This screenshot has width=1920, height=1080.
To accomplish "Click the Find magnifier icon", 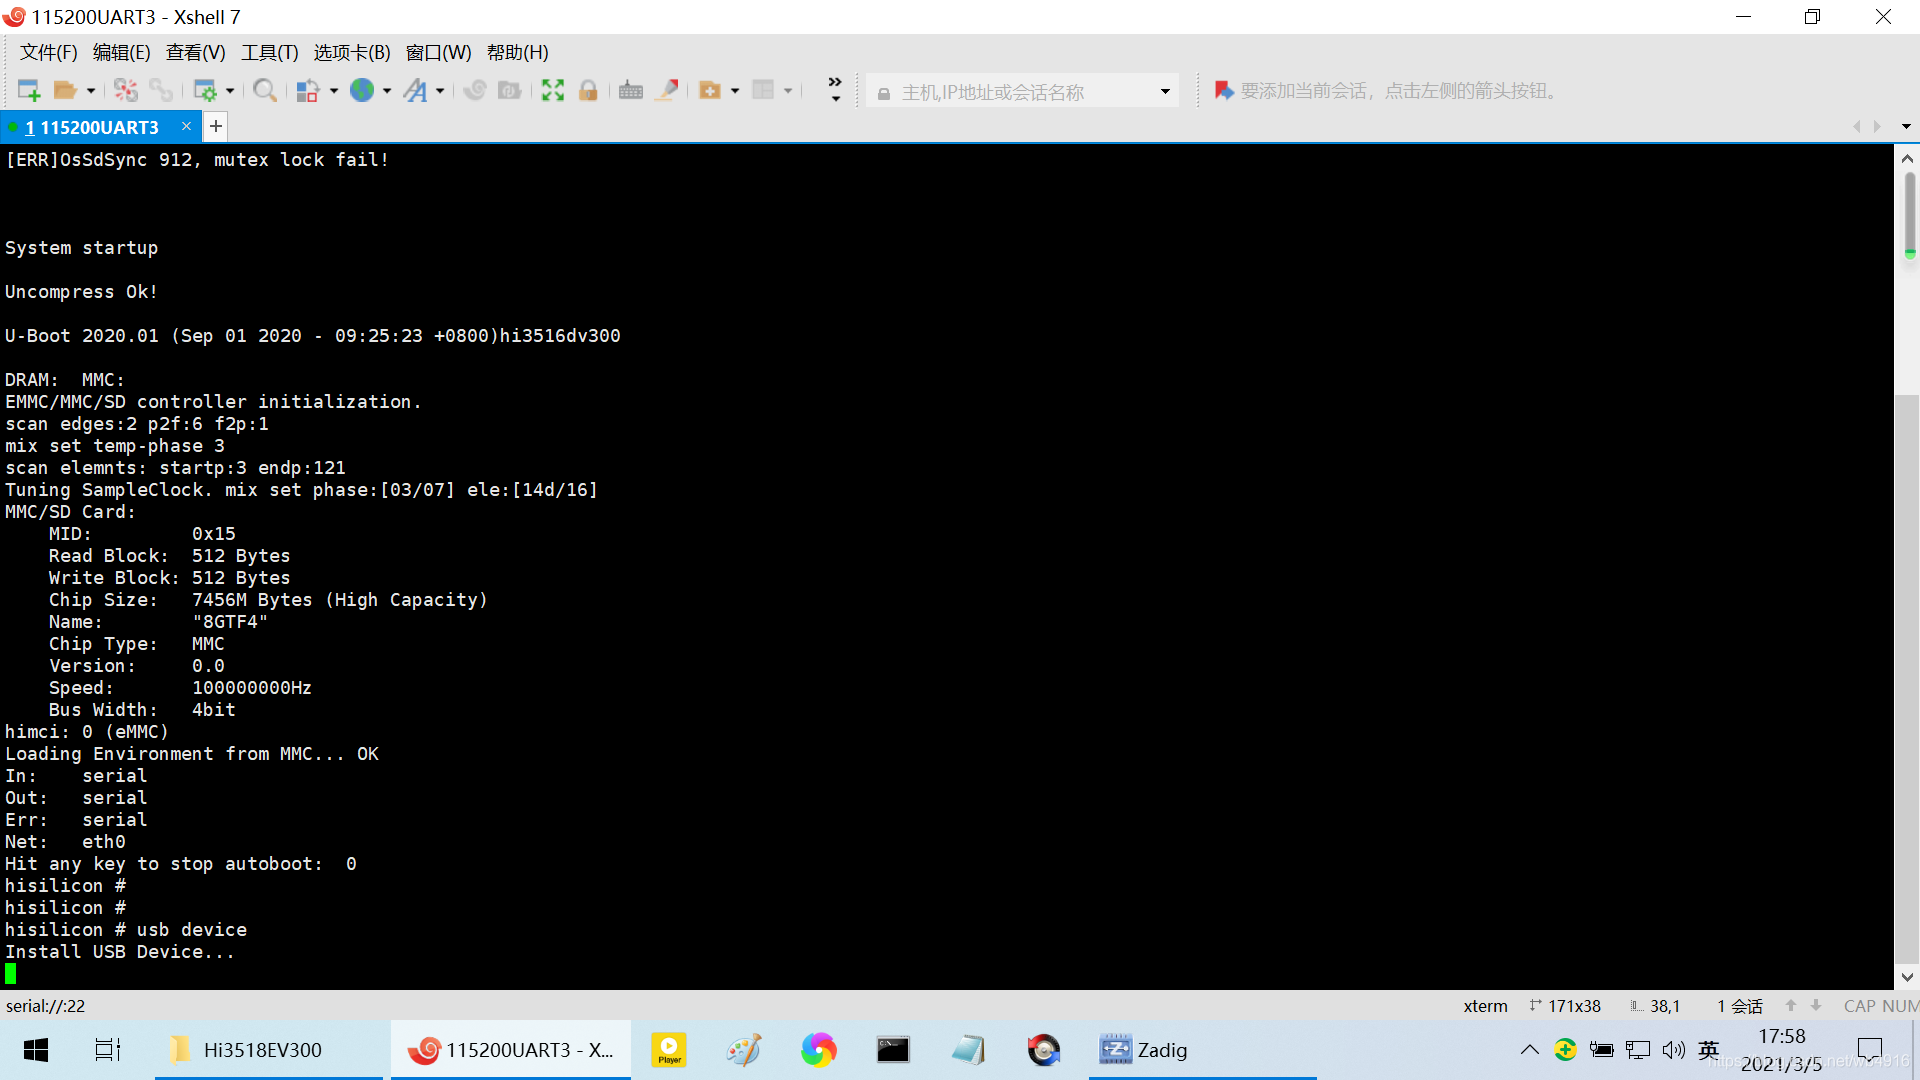I will click(x=264, y=91).
